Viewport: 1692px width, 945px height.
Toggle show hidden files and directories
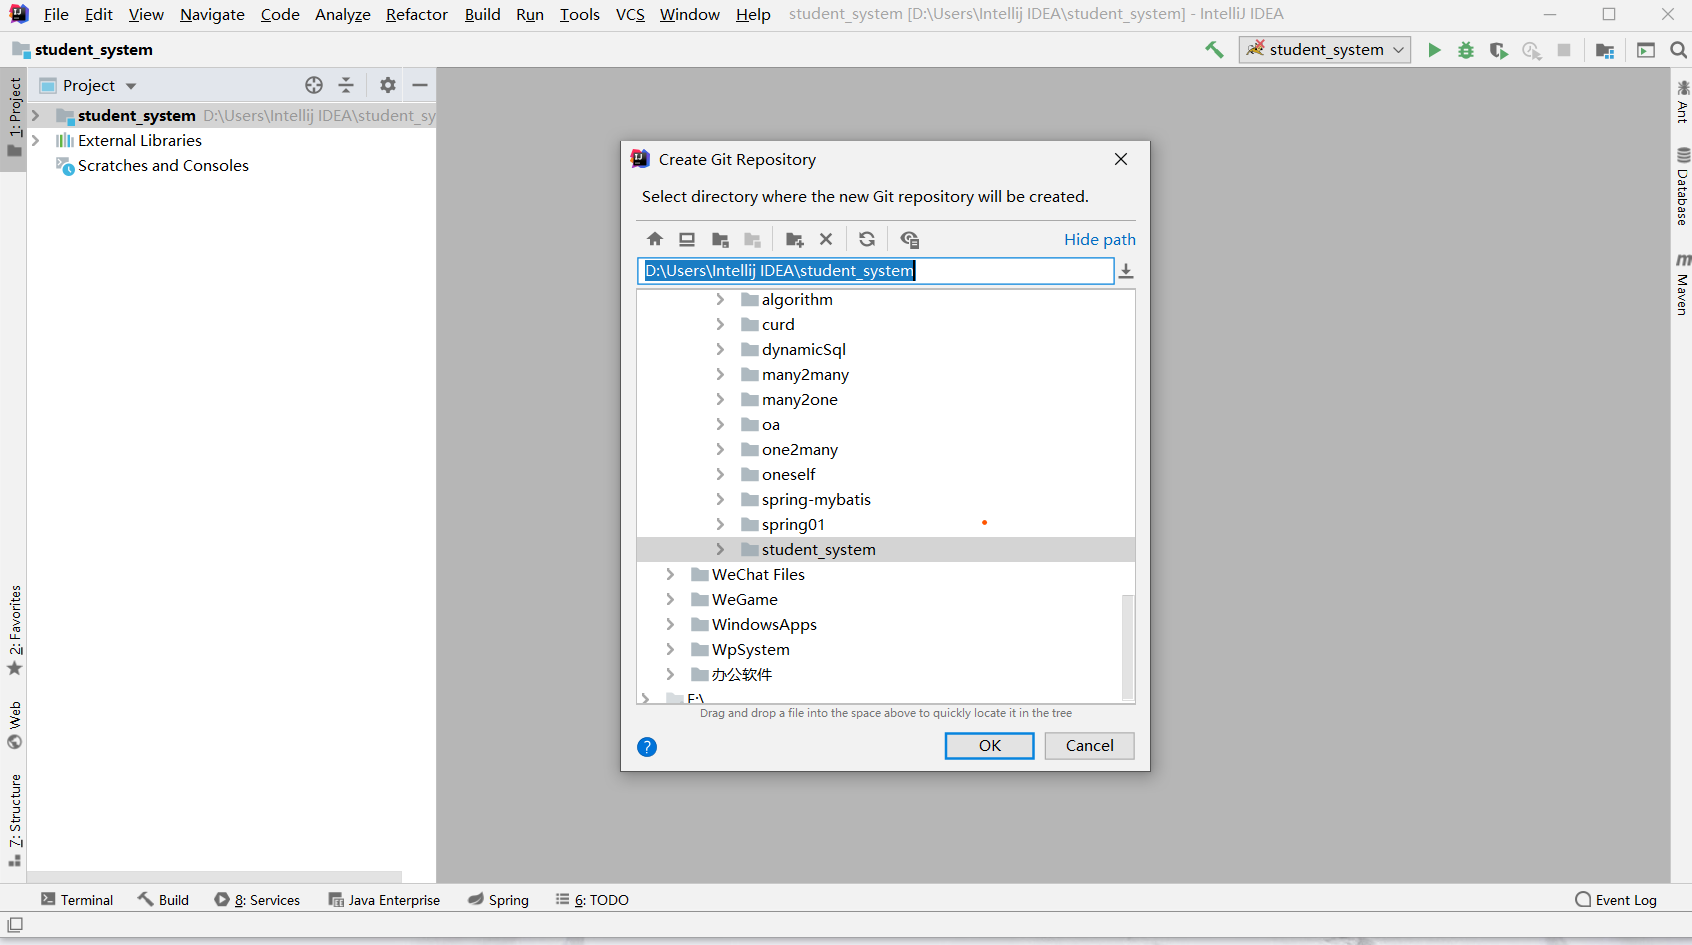(909, 239)
